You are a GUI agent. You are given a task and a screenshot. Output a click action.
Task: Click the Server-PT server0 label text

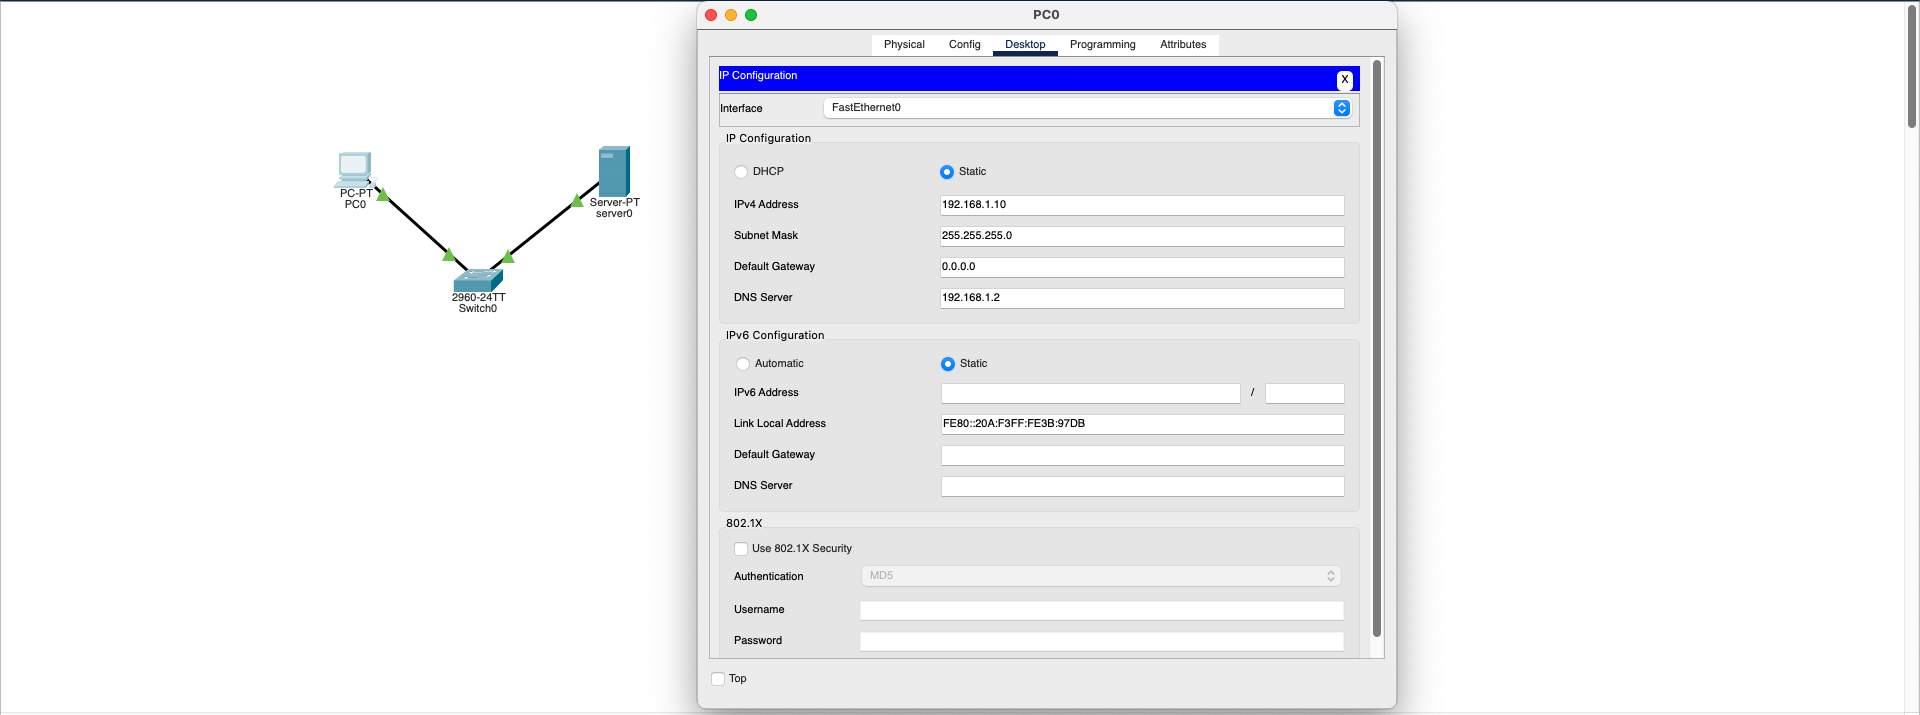(x=614, y=208)
